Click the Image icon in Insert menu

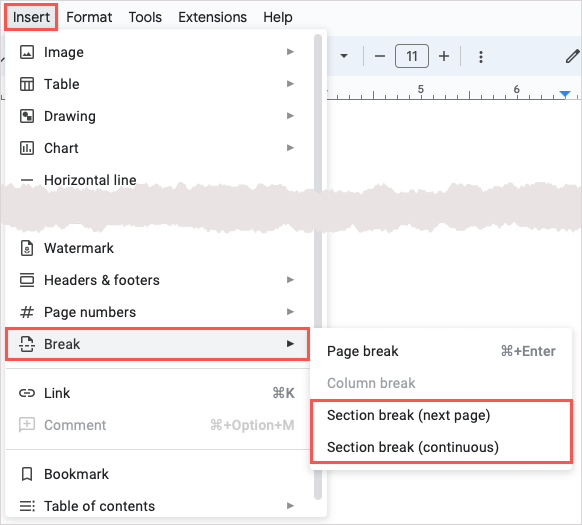[27, 52]
